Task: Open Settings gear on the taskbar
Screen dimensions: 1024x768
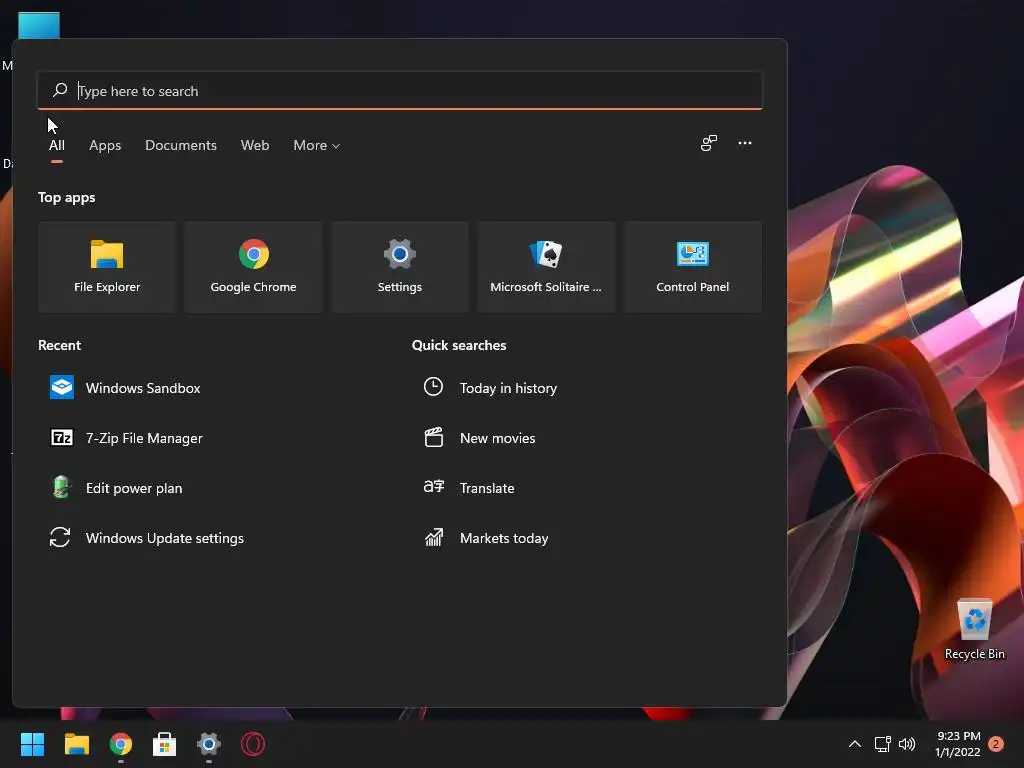Action: (209, 744)
